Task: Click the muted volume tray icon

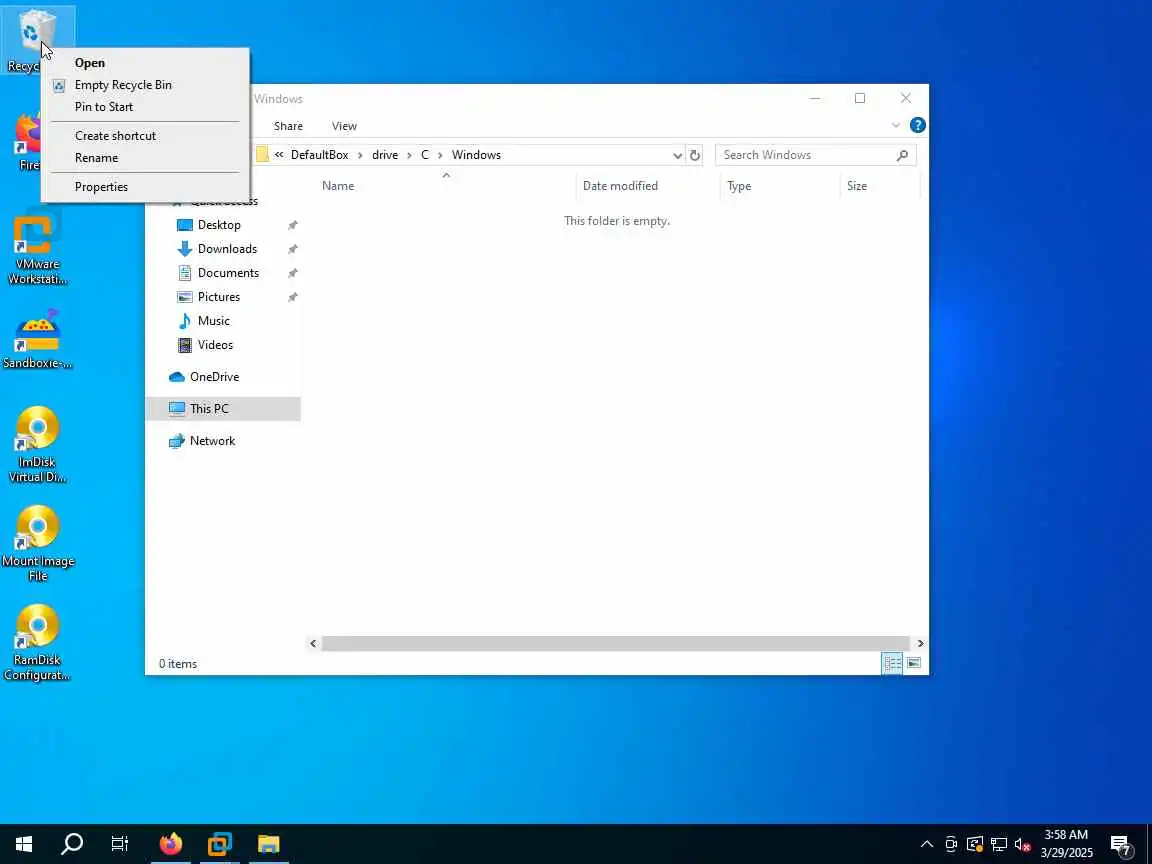Action: [x=1022, y=844]
